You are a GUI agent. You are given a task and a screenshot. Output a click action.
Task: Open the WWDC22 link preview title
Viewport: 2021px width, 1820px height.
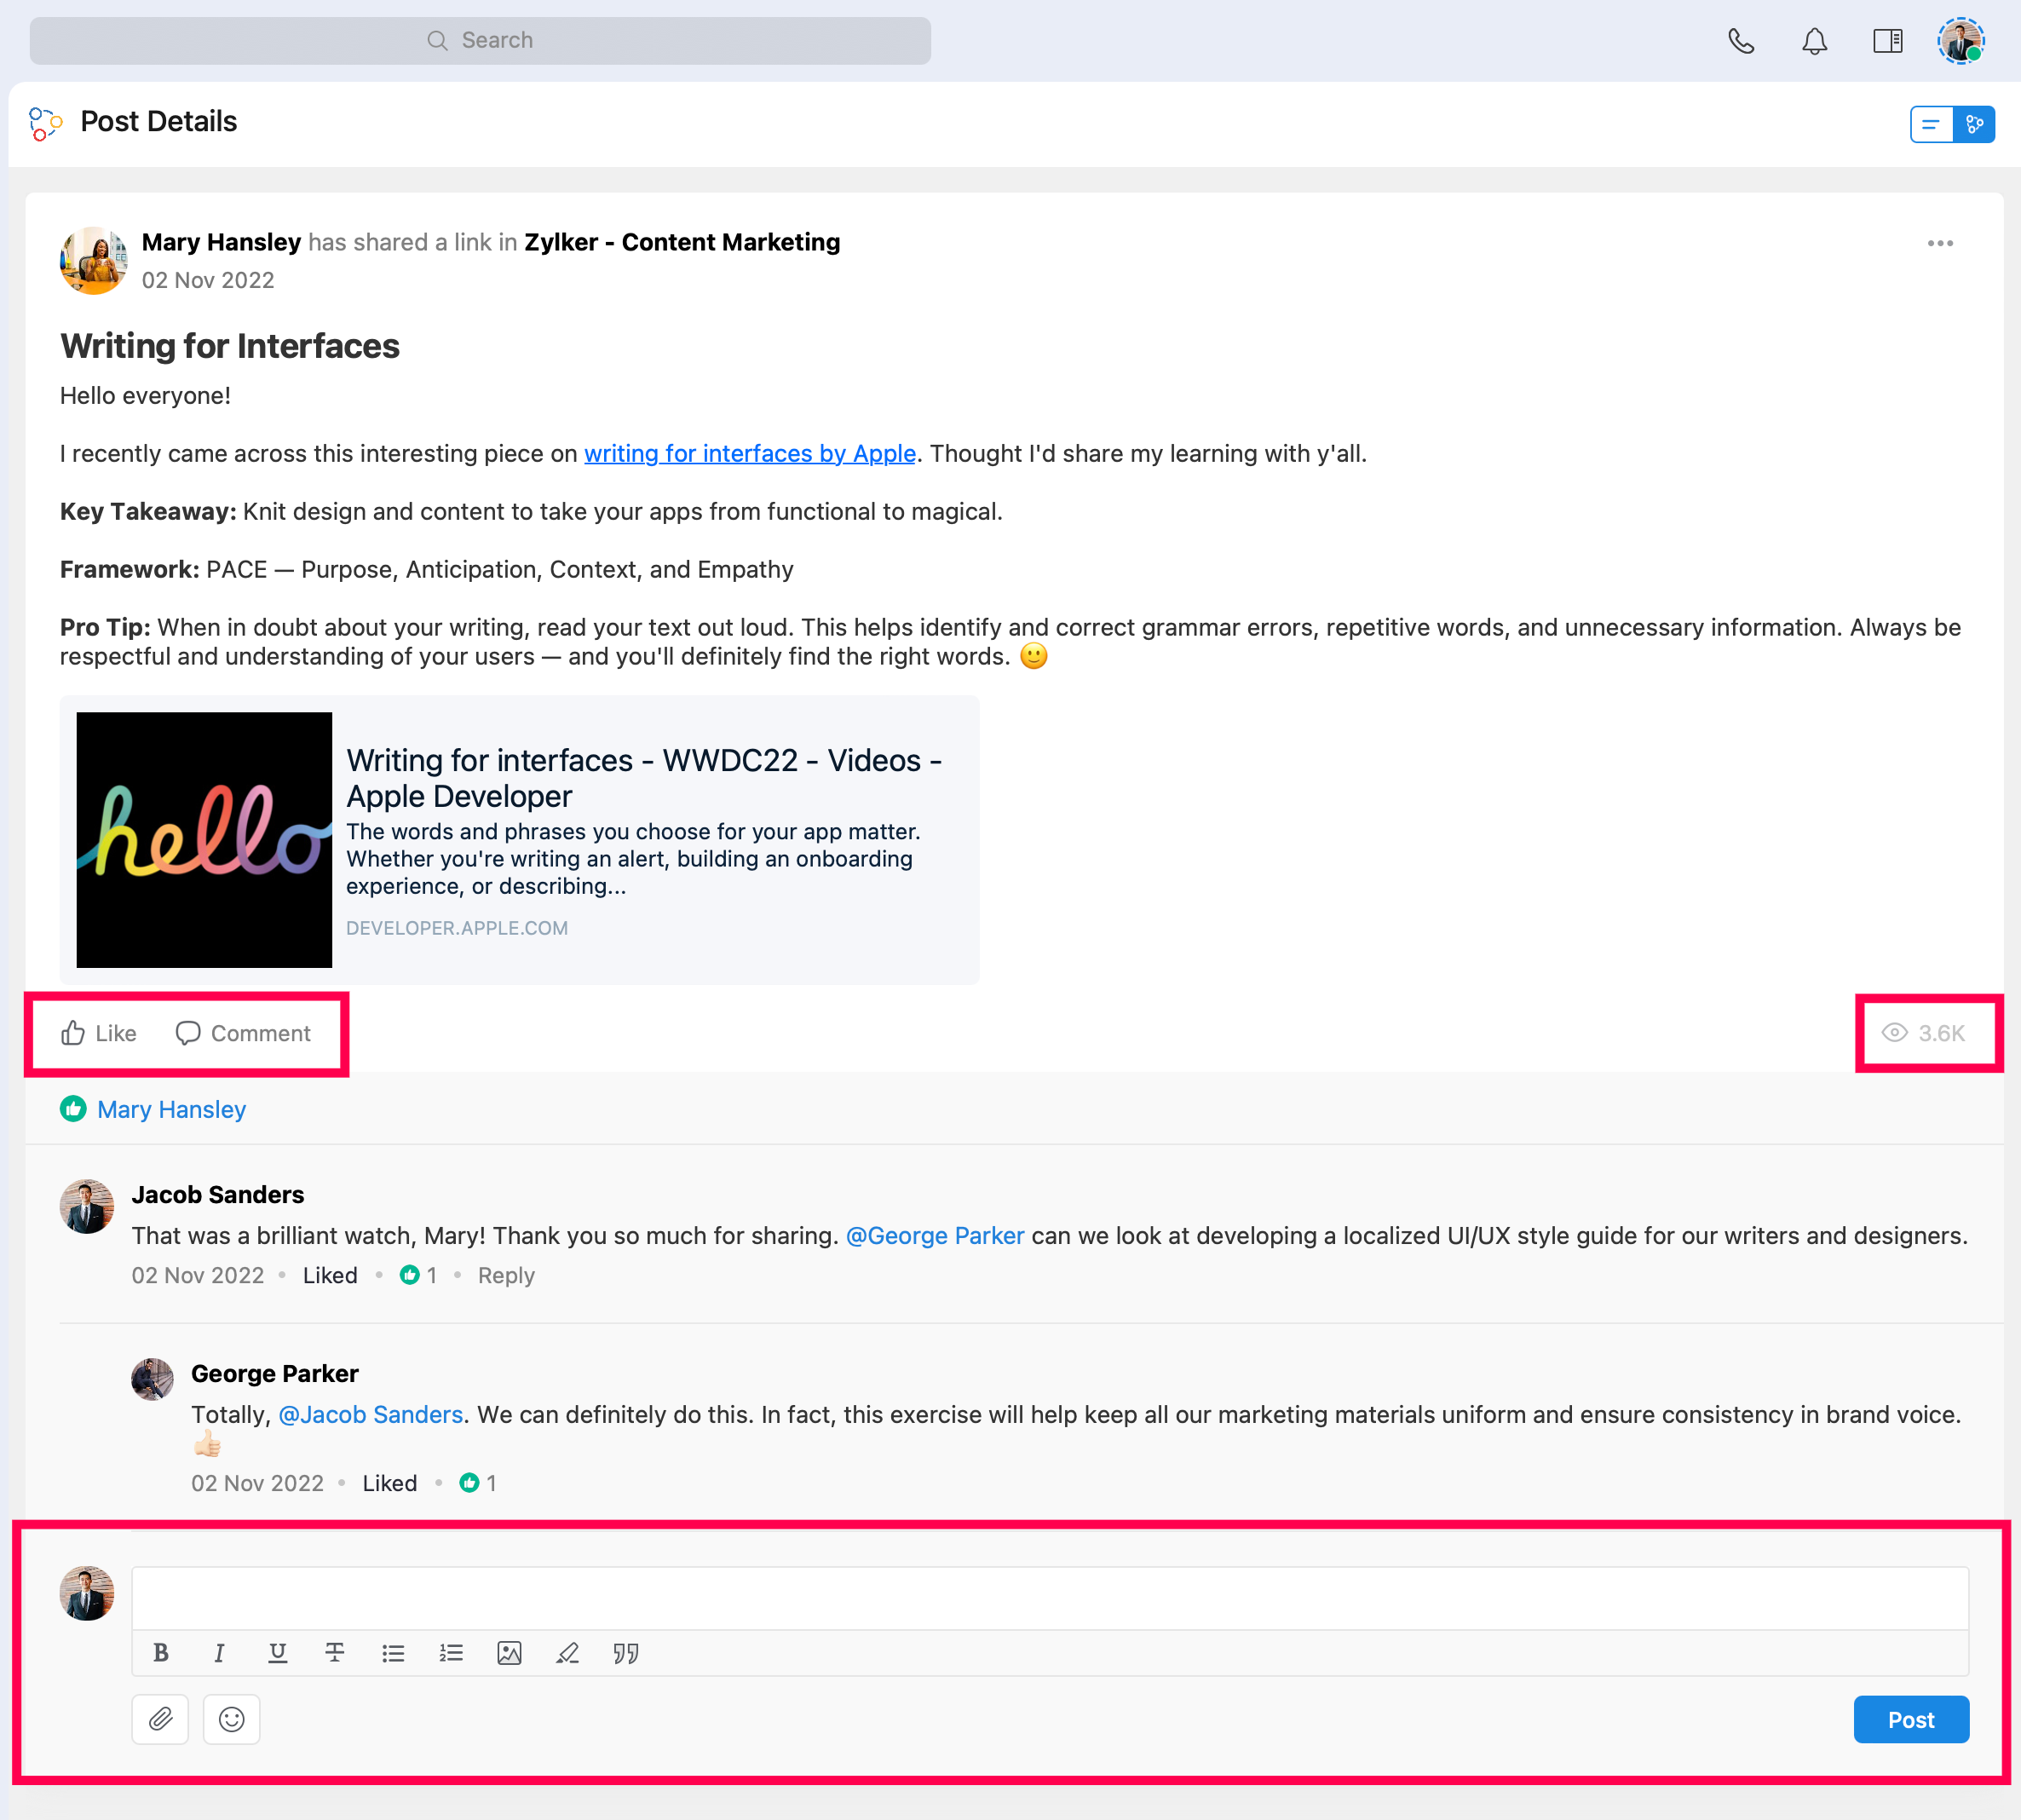pos(644,778)
